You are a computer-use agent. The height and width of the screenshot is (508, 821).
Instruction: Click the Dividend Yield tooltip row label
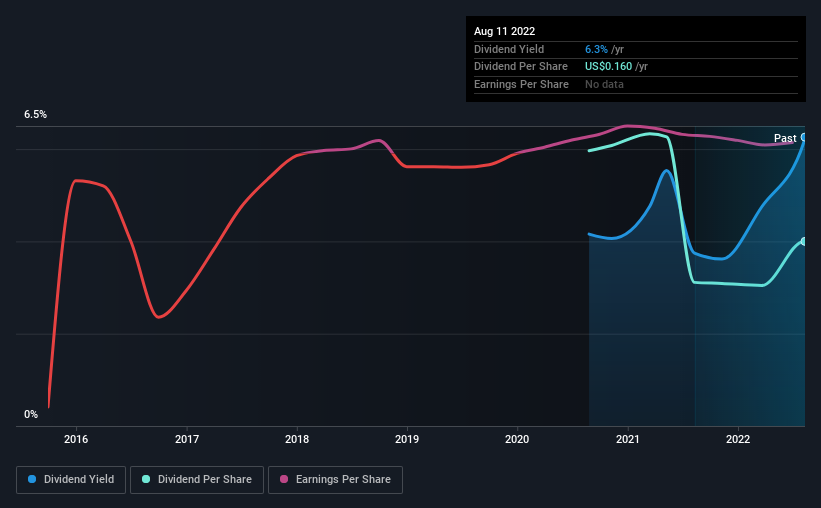coord(509,49)
